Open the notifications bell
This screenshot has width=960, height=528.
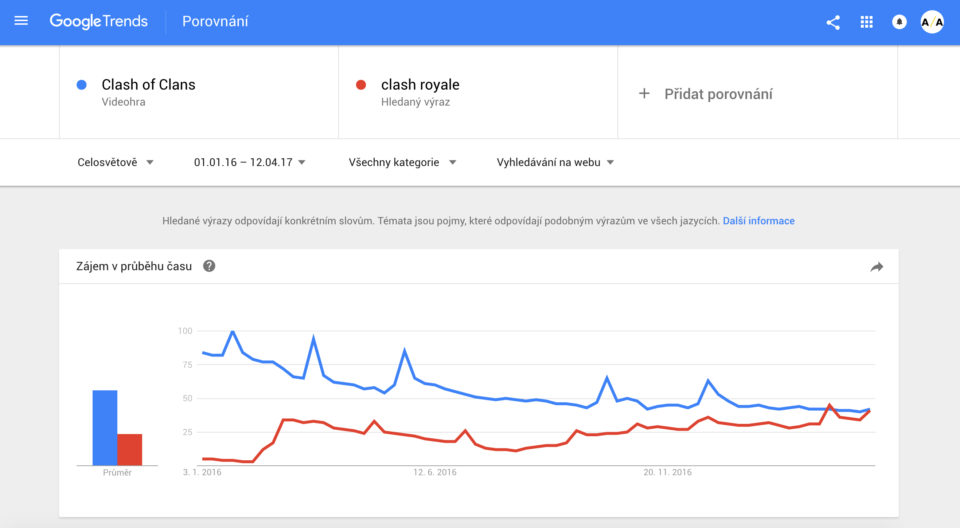899,22
